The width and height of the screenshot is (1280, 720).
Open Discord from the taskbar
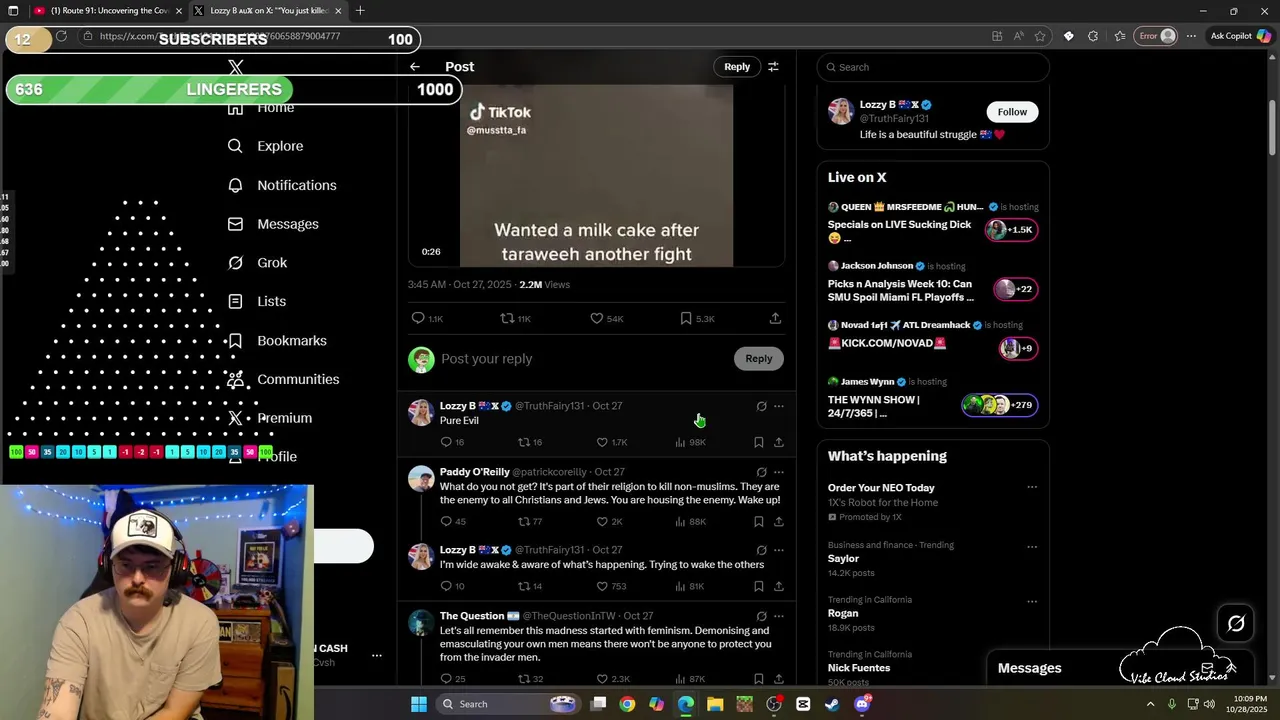(862, 704)
